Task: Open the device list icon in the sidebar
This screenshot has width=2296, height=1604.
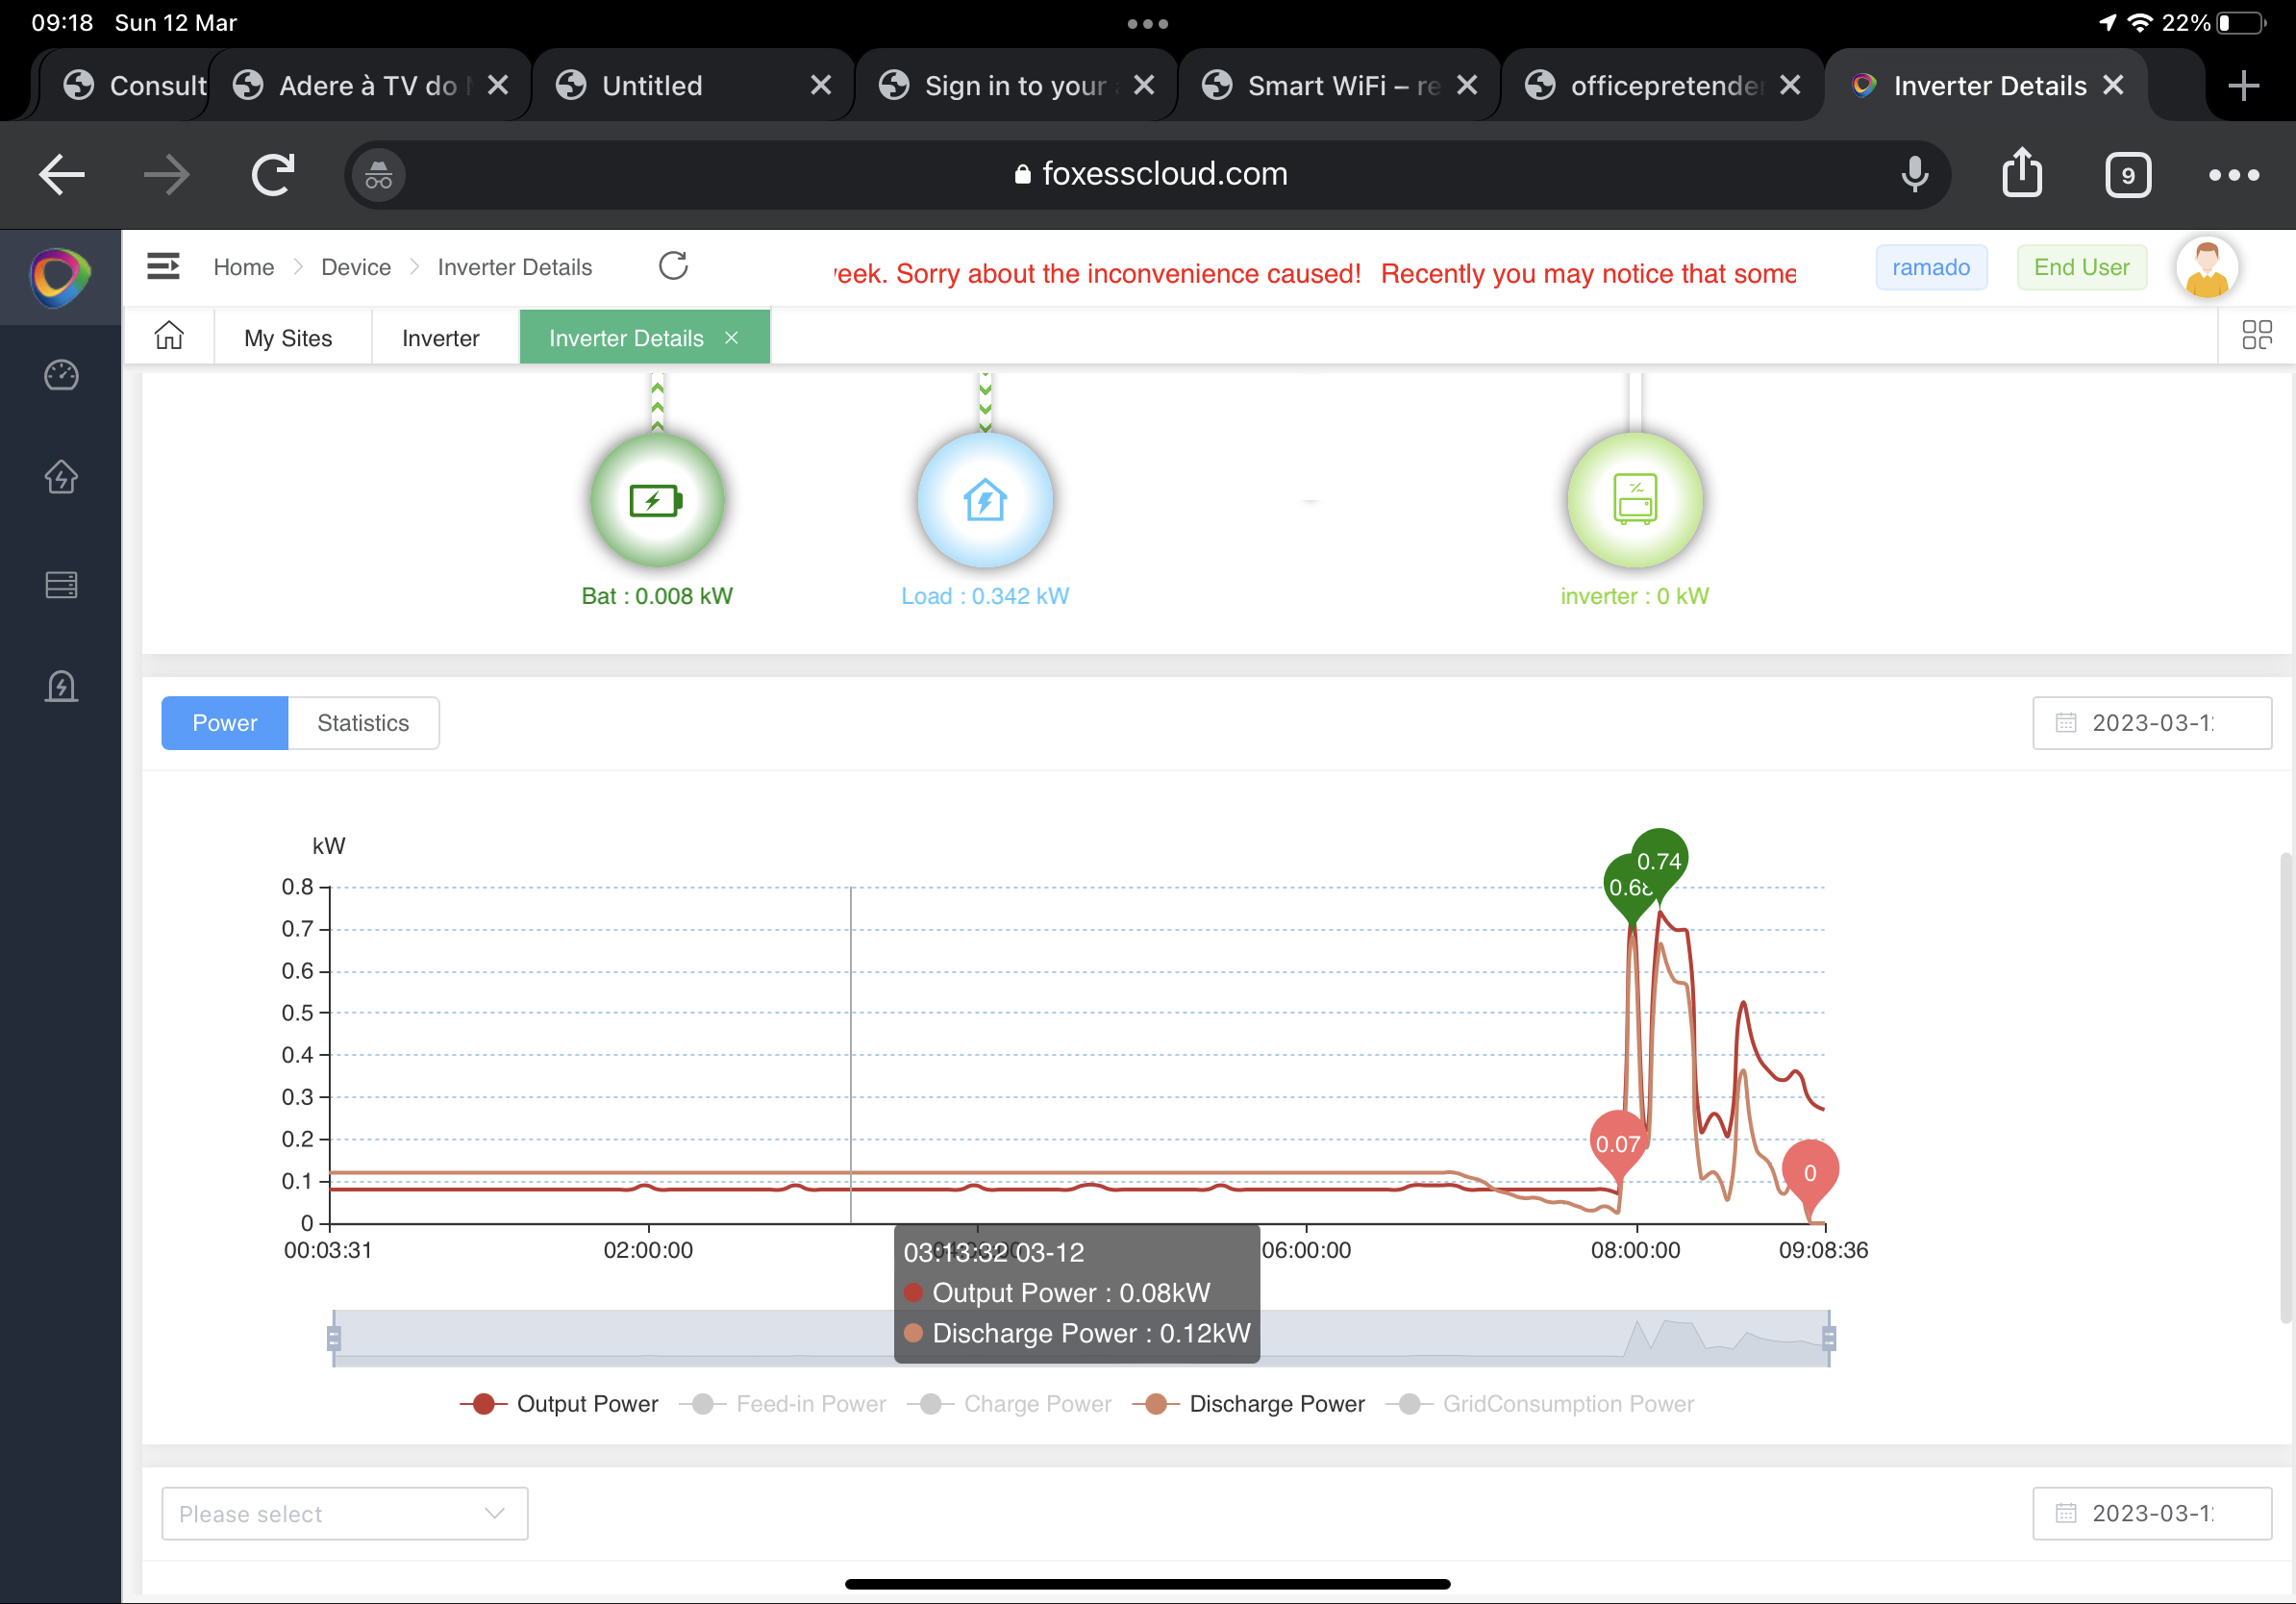Action: click(61, 585)
